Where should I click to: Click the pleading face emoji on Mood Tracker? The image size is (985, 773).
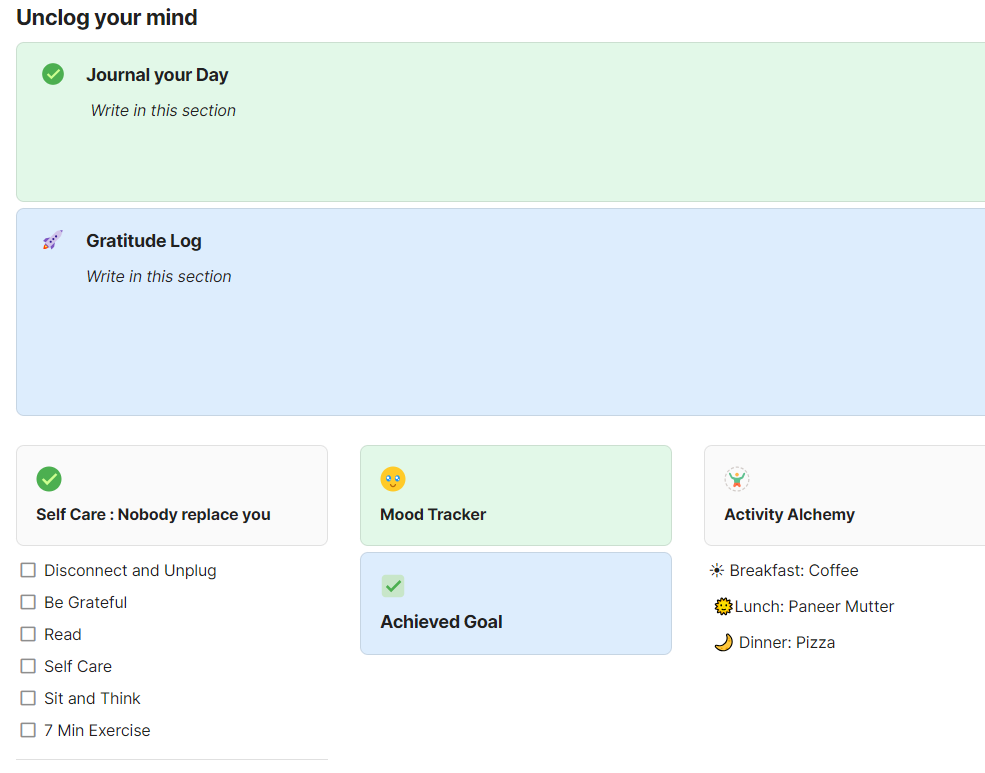393,479
